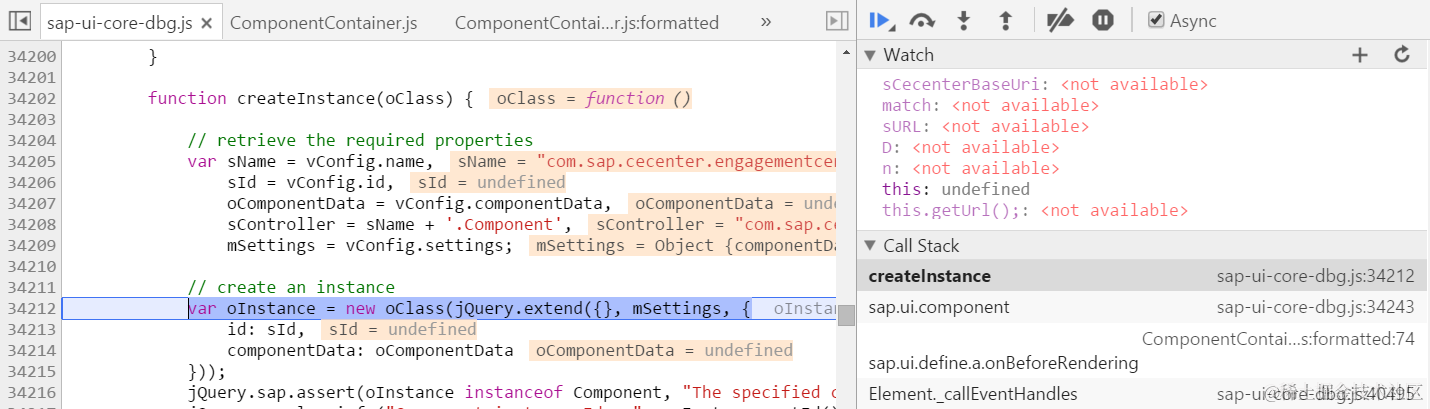Switch to the ComponentContainer.js tab
Viewport: 1430px width, 409px height.
[324, 22]
